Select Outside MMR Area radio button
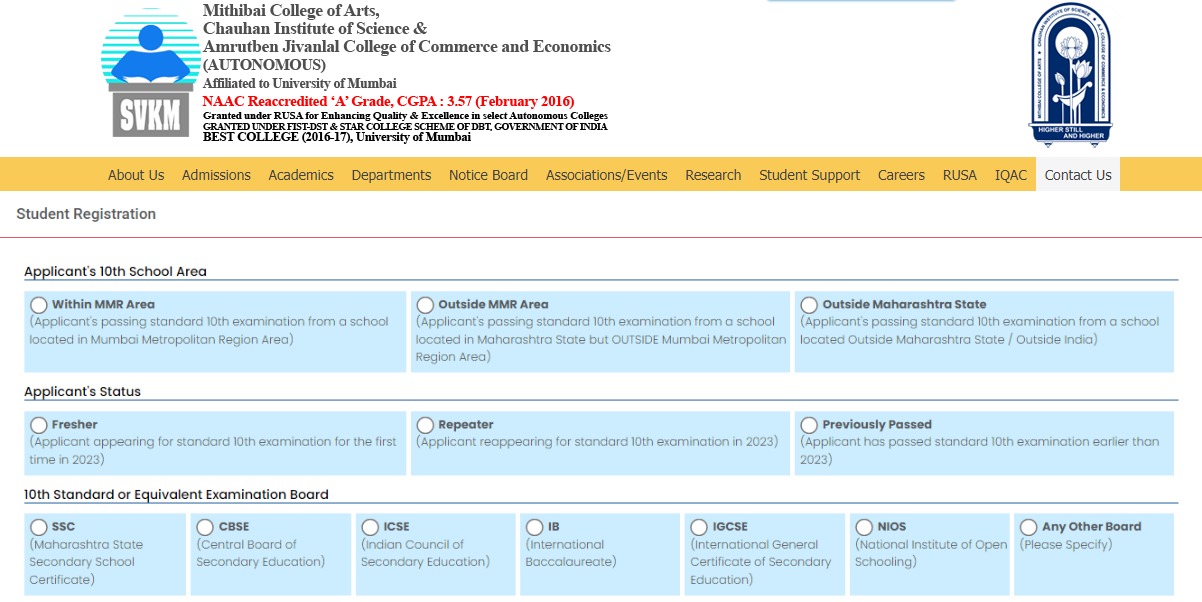The height and width of the screenshot is (602, 1202). pyautogui.click(x=425, y=305)
